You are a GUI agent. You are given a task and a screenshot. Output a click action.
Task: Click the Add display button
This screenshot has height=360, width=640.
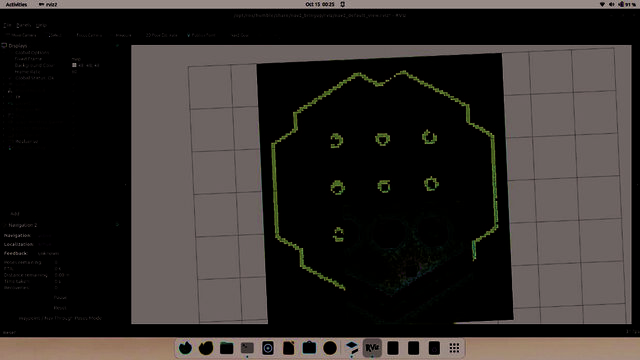(x=15, y=214)
